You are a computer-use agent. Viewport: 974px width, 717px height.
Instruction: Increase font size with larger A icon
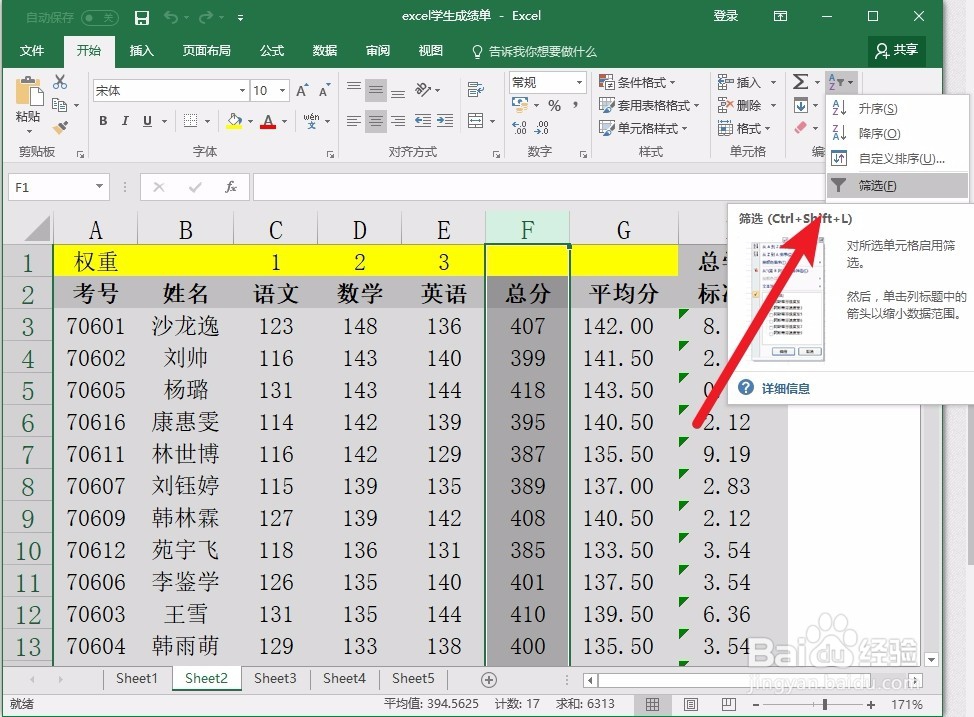coord(302,91)
